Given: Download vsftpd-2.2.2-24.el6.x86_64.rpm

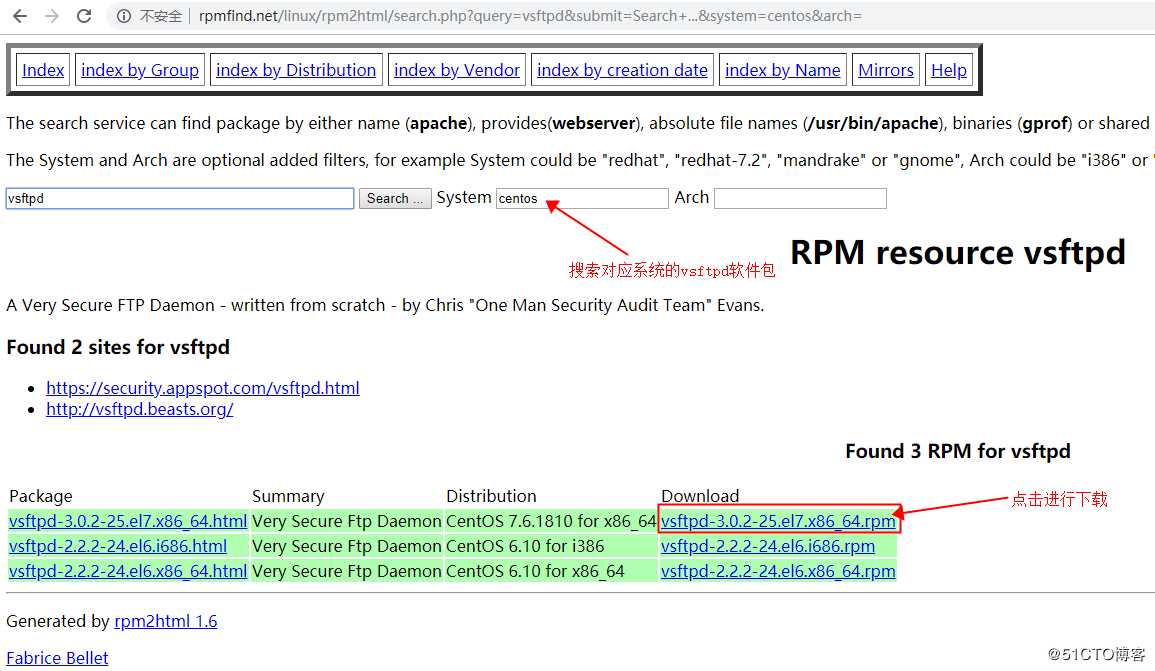Looking at the screenshot, I should [778, 571].
